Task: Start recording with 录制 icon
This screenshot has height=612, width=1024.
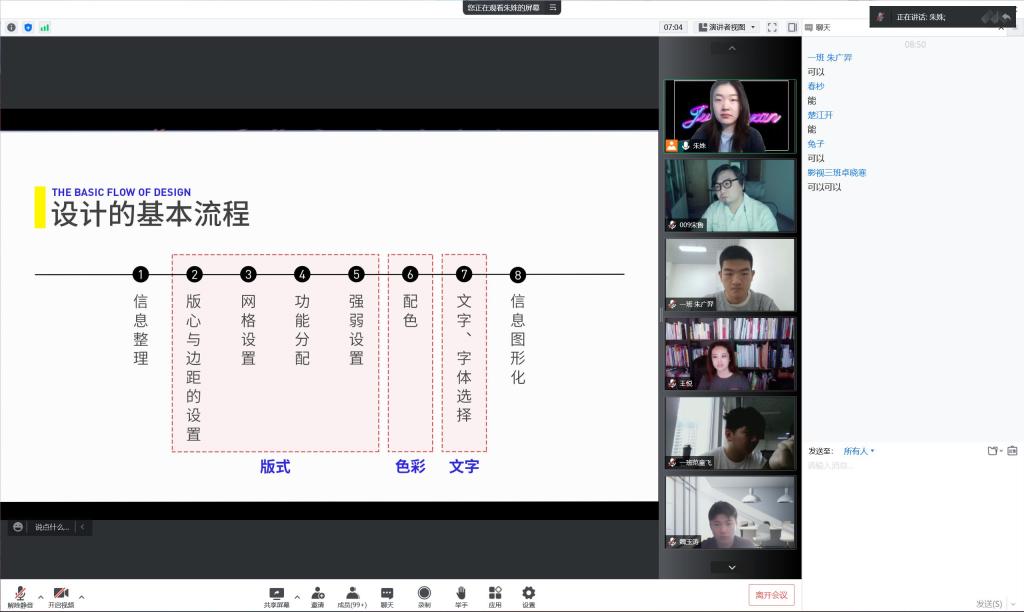Action: (424, 596)
